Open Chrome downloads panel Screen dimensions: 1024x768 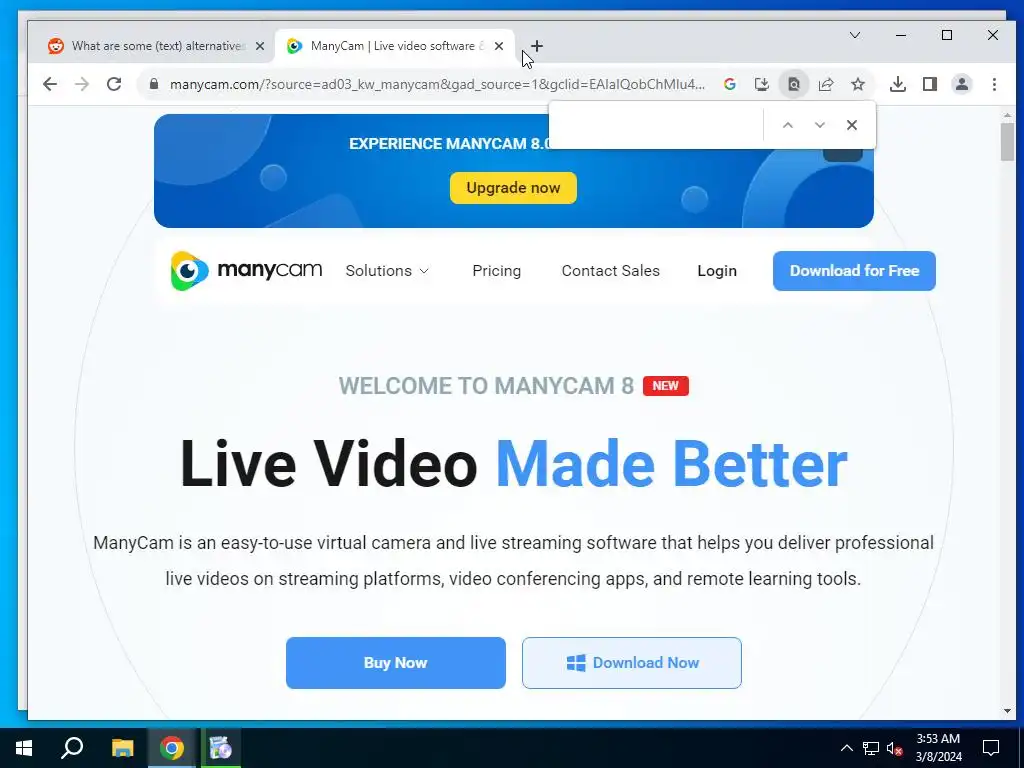click(898, 84)
